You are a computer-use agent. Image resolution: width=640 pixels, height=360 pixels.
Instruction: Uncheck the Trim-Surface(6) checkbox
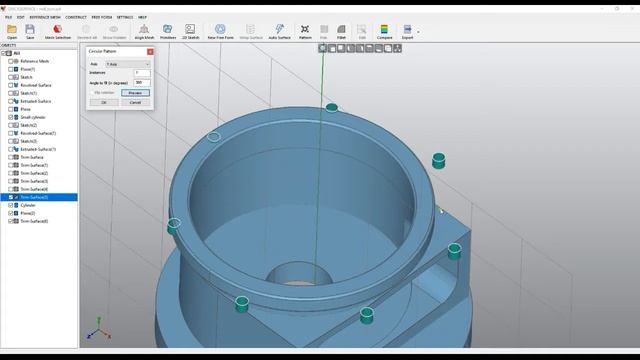coord(11,221)
